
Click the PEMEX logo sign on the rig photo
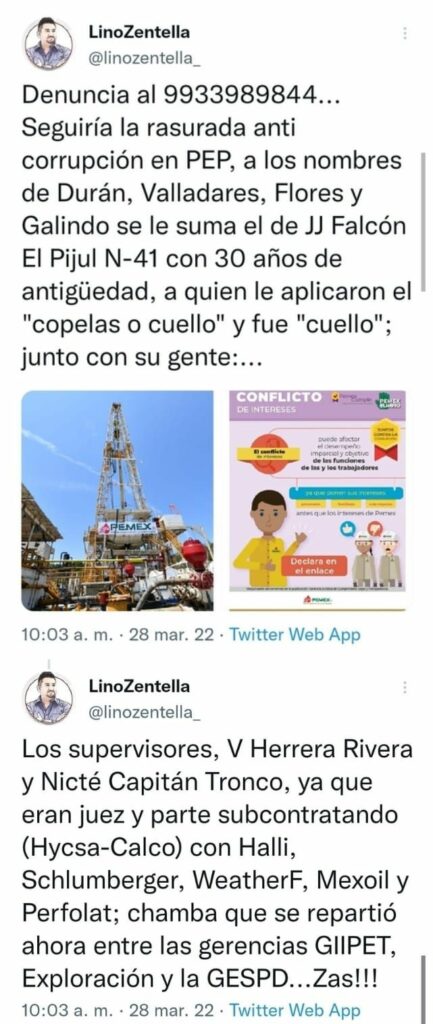tap(126, 527)
